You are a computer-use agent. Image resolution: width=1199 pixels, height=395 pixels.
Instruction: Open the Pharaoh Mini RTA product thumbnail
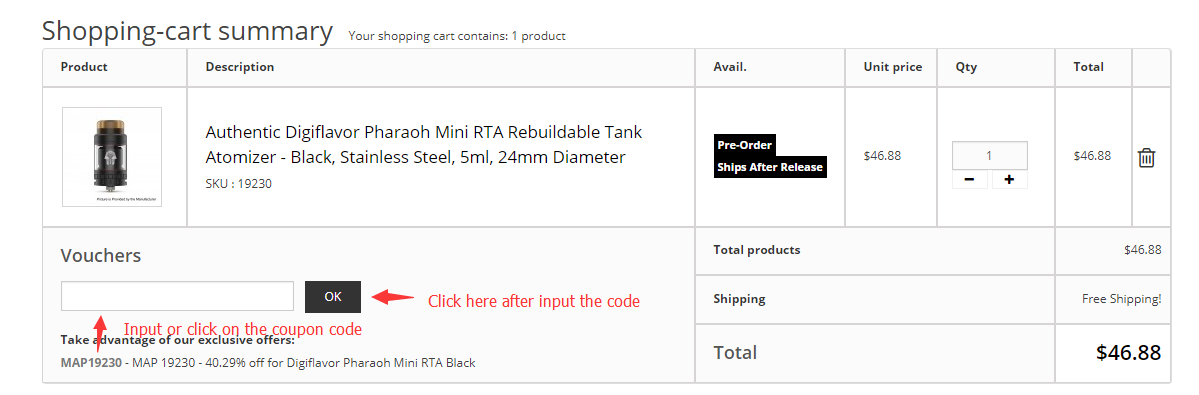pos(112,157)
